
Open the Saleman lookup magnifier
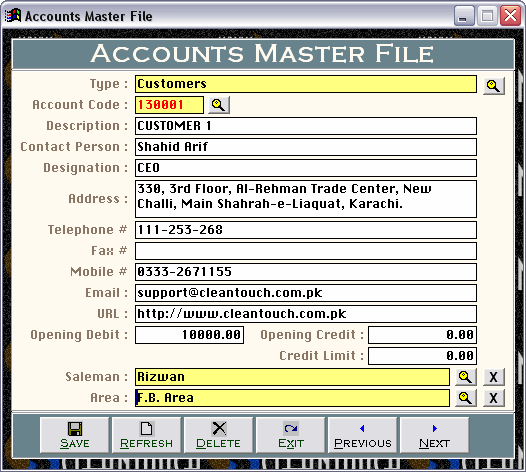(466, 377)
